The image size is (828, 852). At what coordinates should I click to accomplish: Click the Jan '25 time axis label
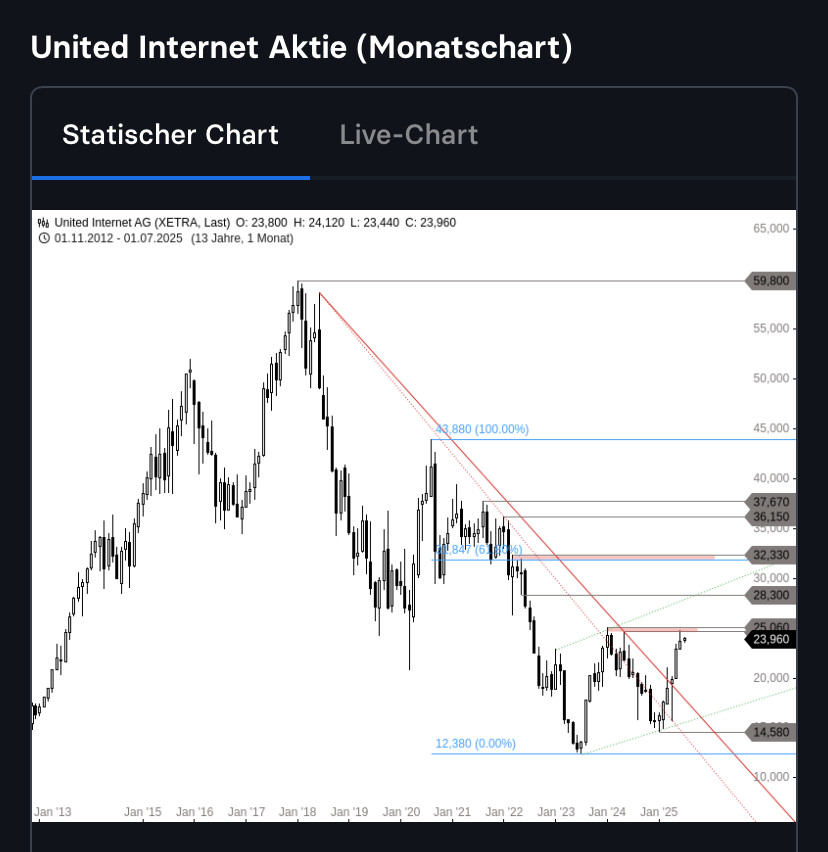[x=658, y=812]
